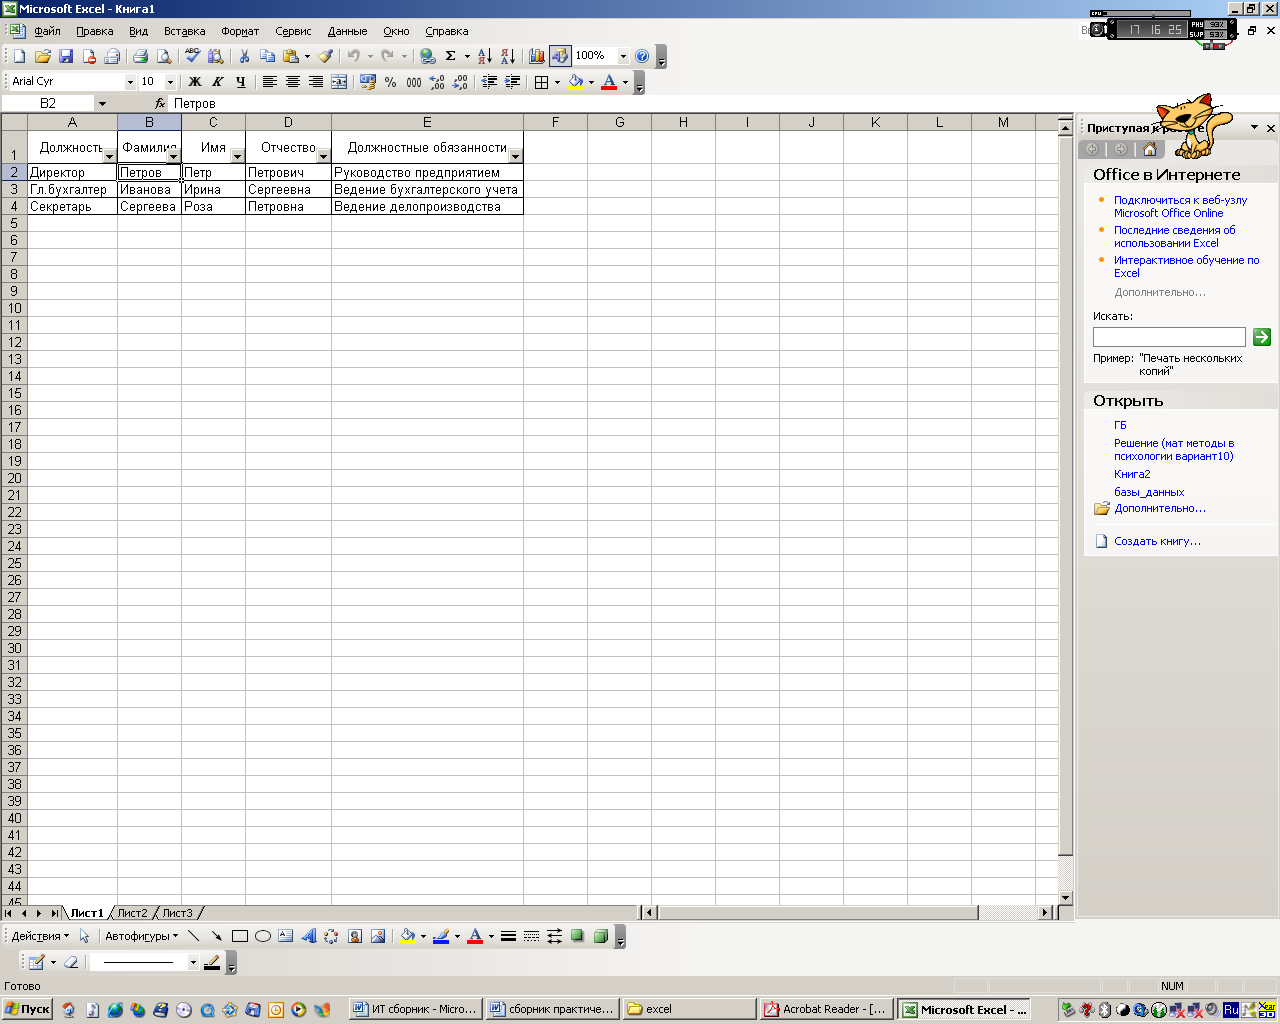
Task: Toggle right text alignment
Action: pos(316,82)
